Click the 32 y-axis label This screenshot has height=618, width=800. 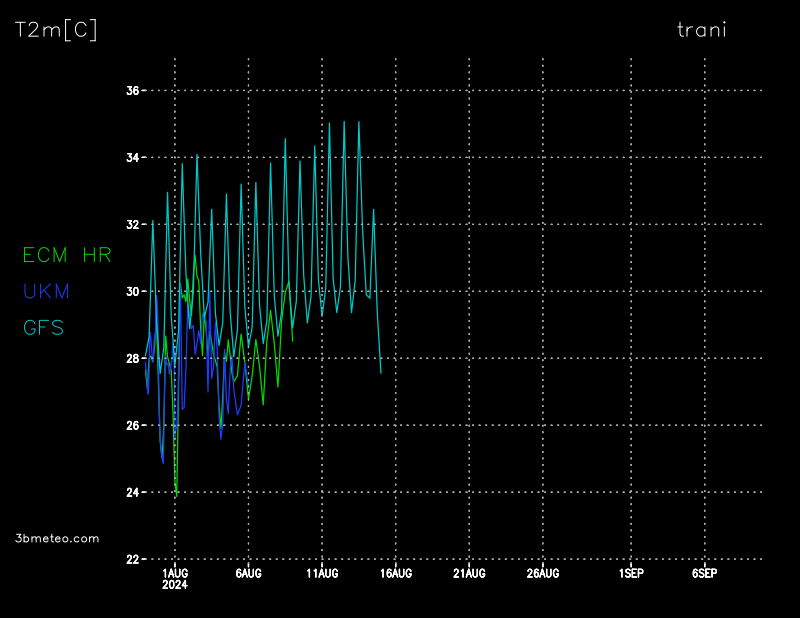point(132,225)
